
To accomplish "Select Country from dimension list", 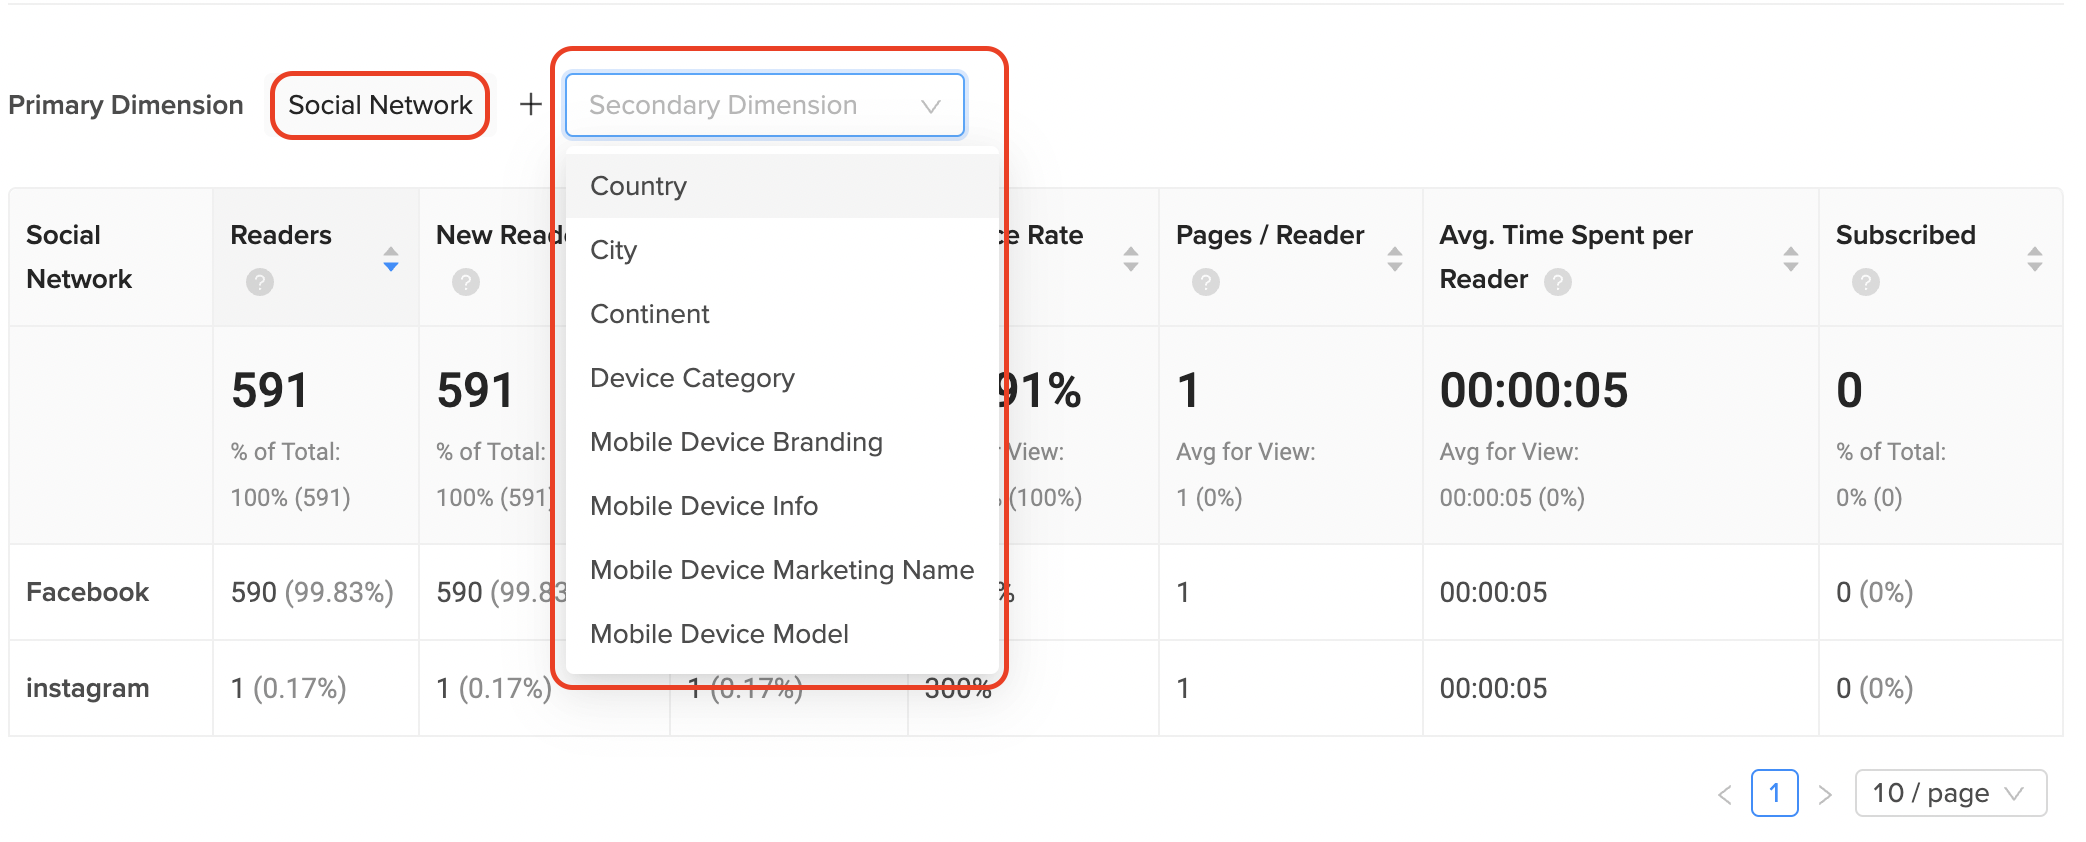I will pos(638,186).
